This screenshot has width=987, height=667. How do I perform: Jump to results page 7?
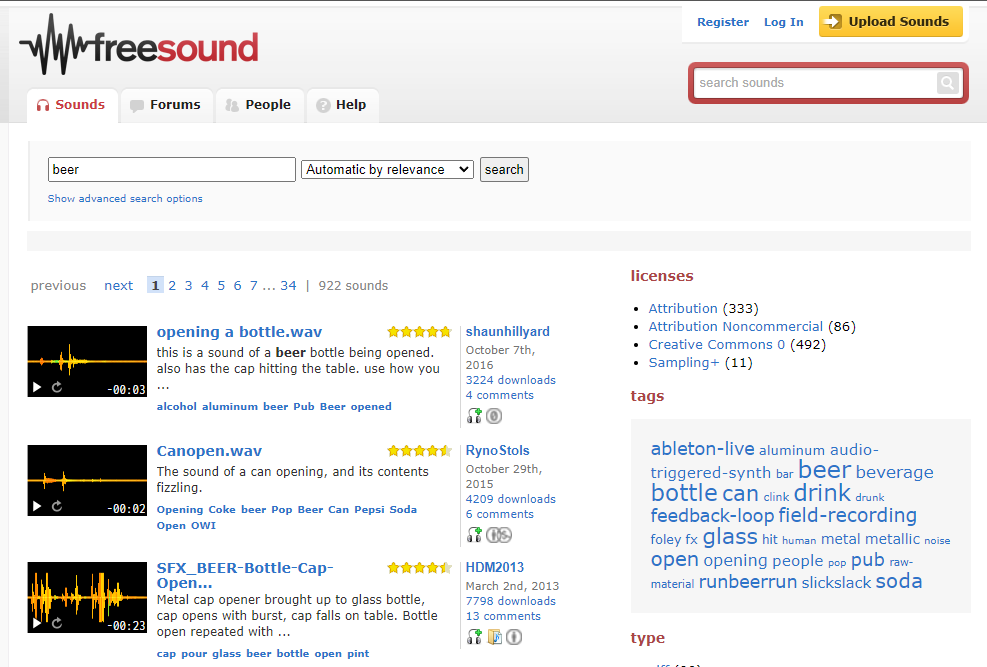[254, 286]
